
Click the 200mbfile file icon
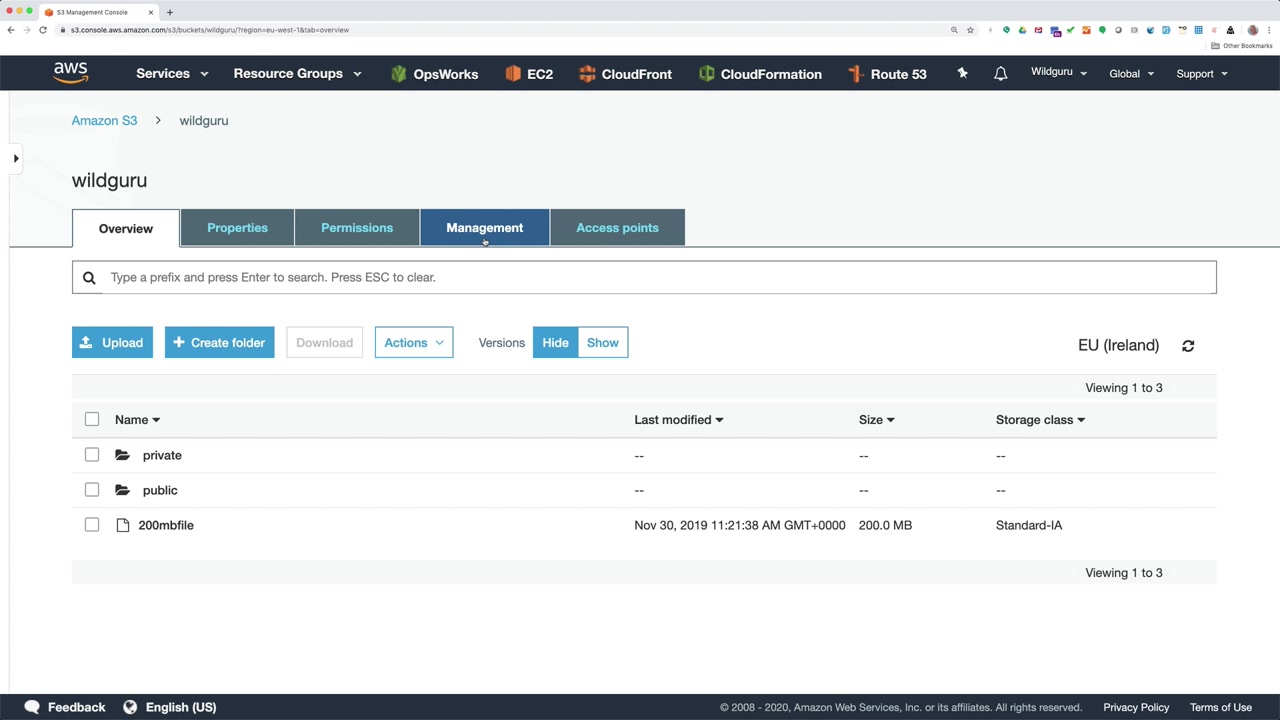[123, 525]
